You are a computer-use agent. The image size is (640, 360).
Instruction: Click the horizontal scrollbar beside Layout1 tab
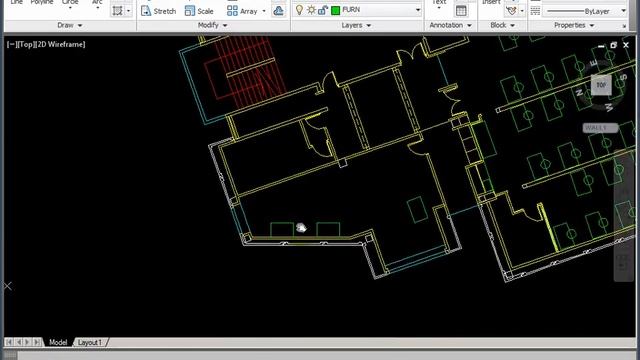(371, 342)
